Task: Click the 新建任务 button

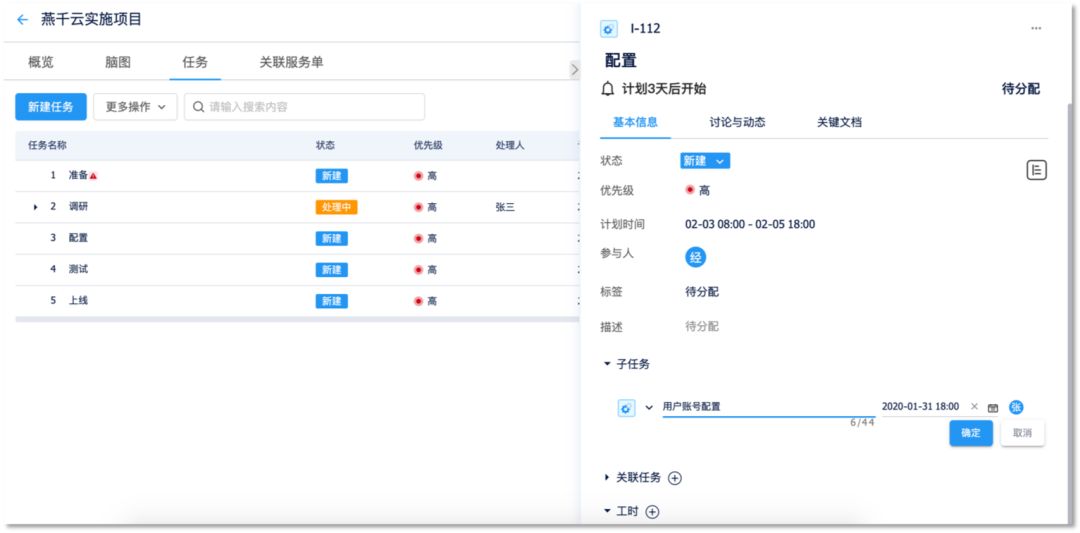Action: tap(50, 107)
